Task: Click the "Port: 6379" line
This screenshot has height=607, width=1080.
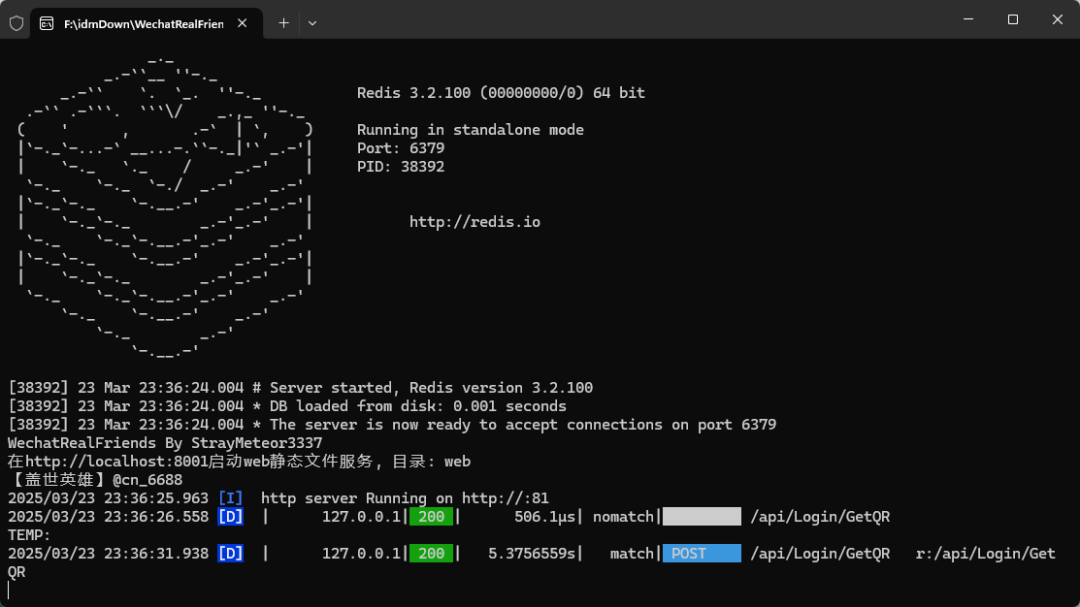Action: click(x=400, y=148)
